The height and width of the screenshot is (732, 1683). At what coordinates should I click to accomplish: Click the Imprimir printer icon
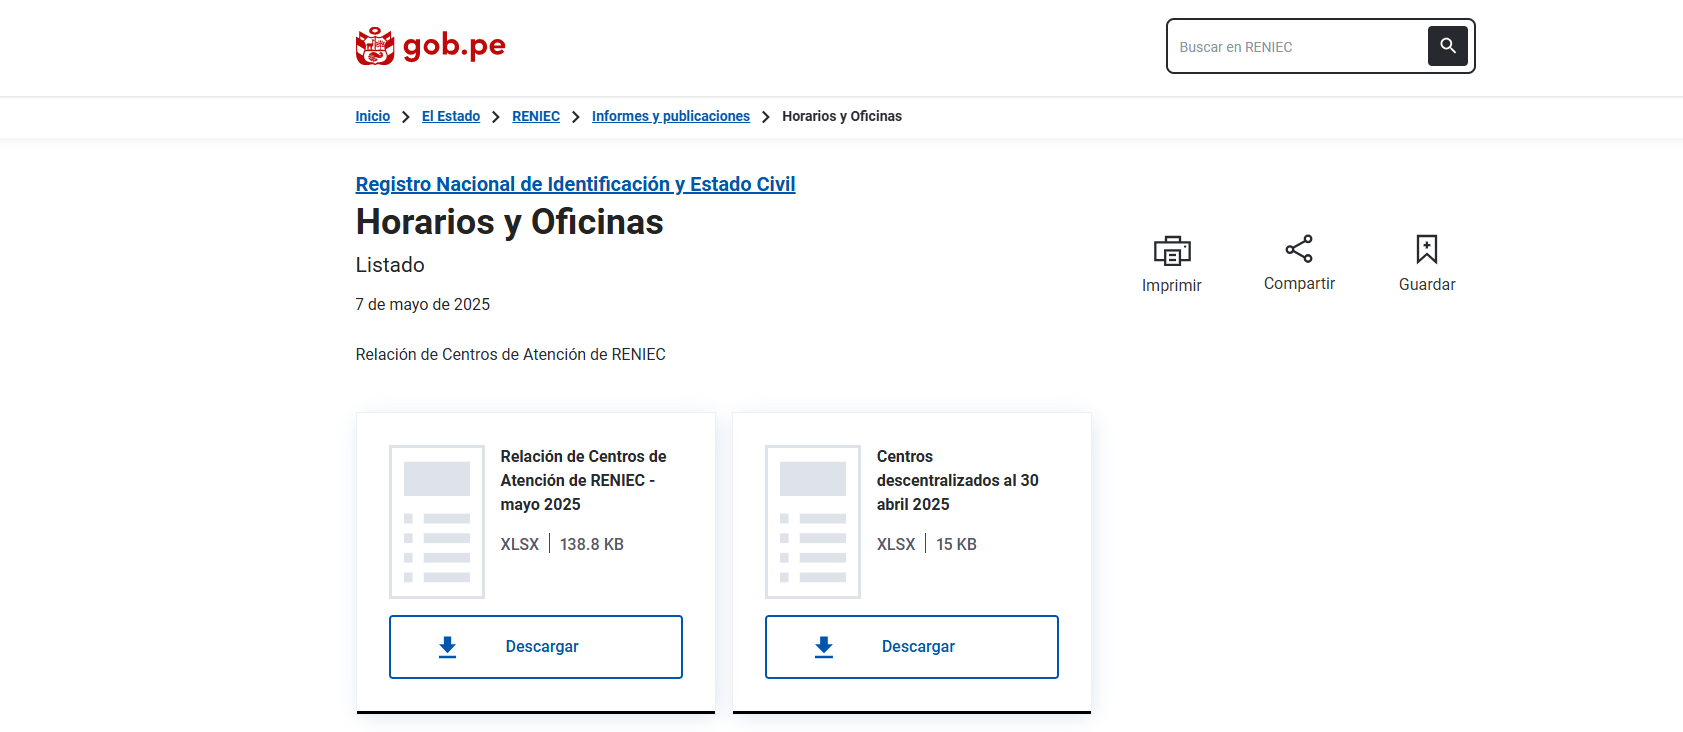1172,250
